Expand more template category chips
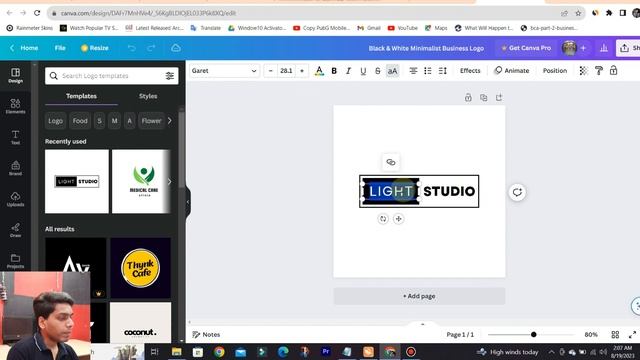 pos(170,121)
